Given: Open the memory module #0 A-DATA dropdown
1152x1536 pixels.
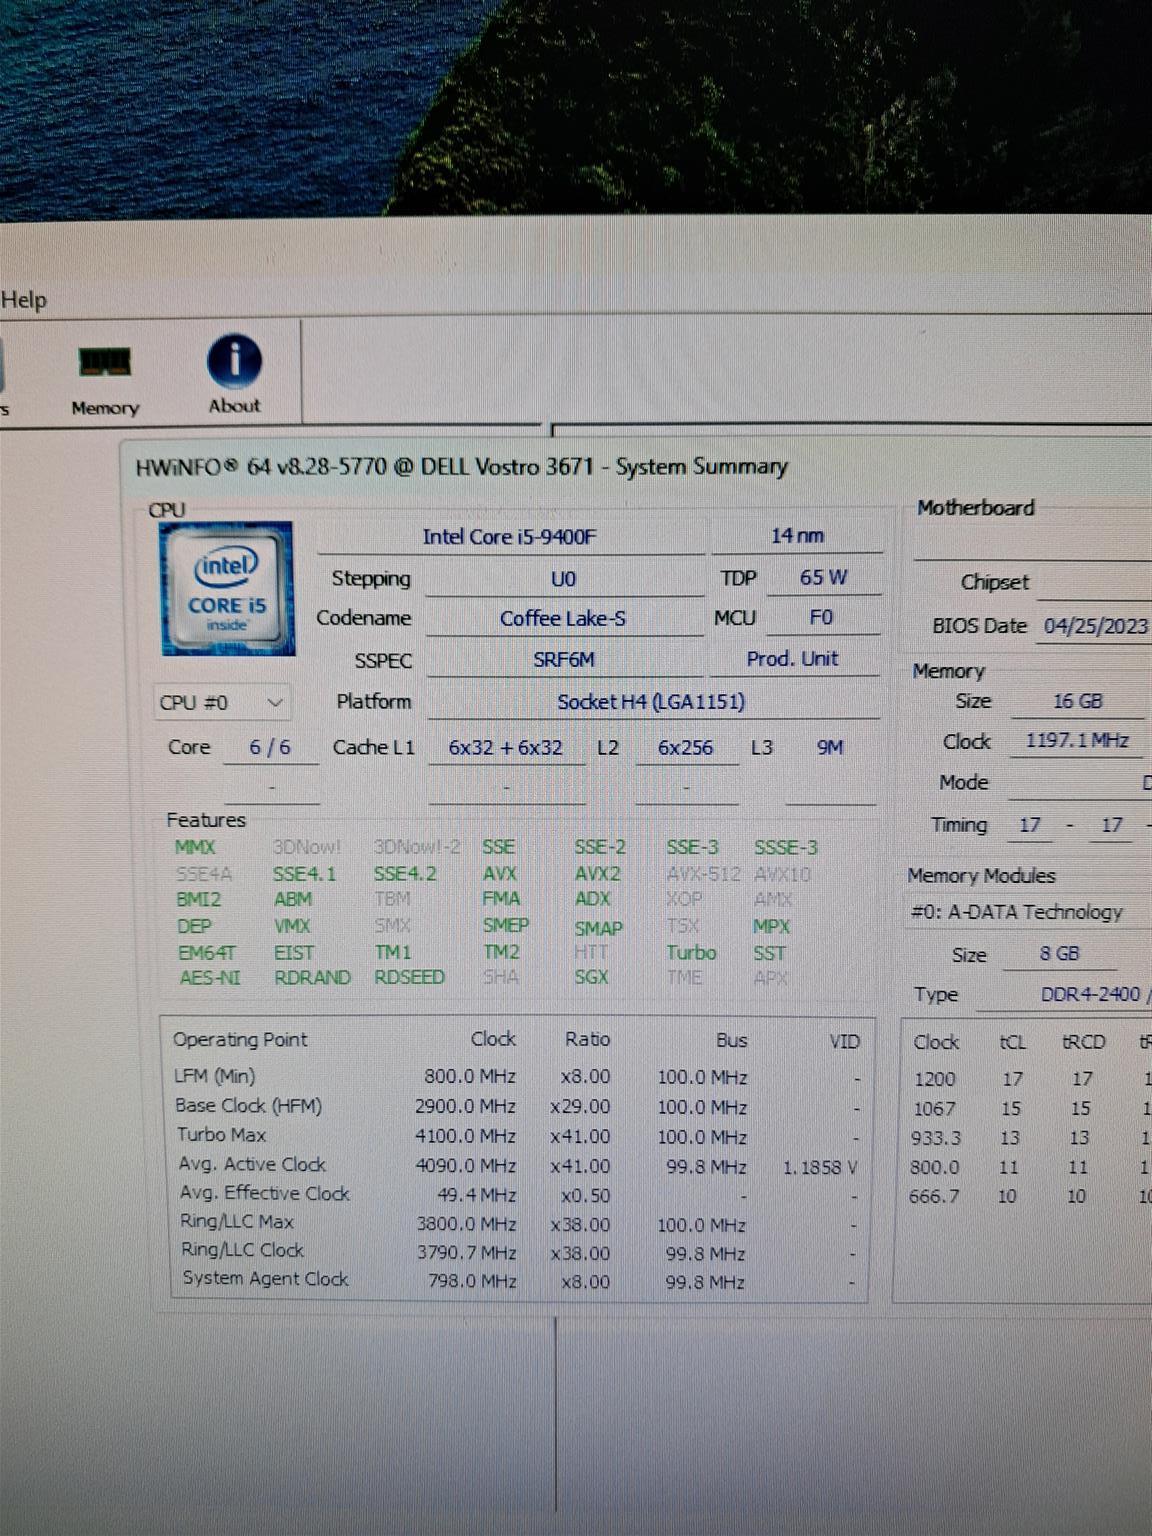Looking at the screenshot, I should click(1020, 912).
